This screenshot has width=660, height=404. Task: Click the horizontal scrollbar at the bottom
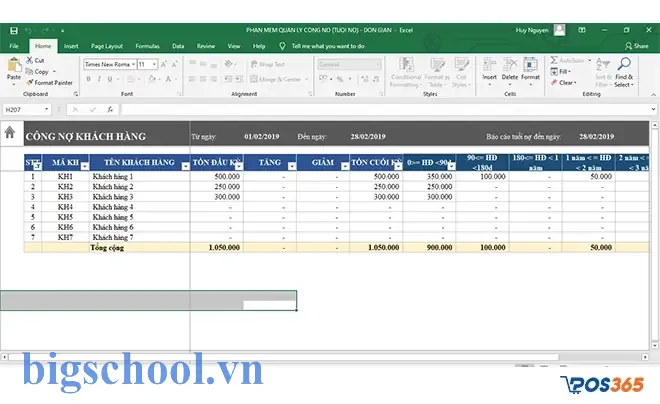coord(285,357)
